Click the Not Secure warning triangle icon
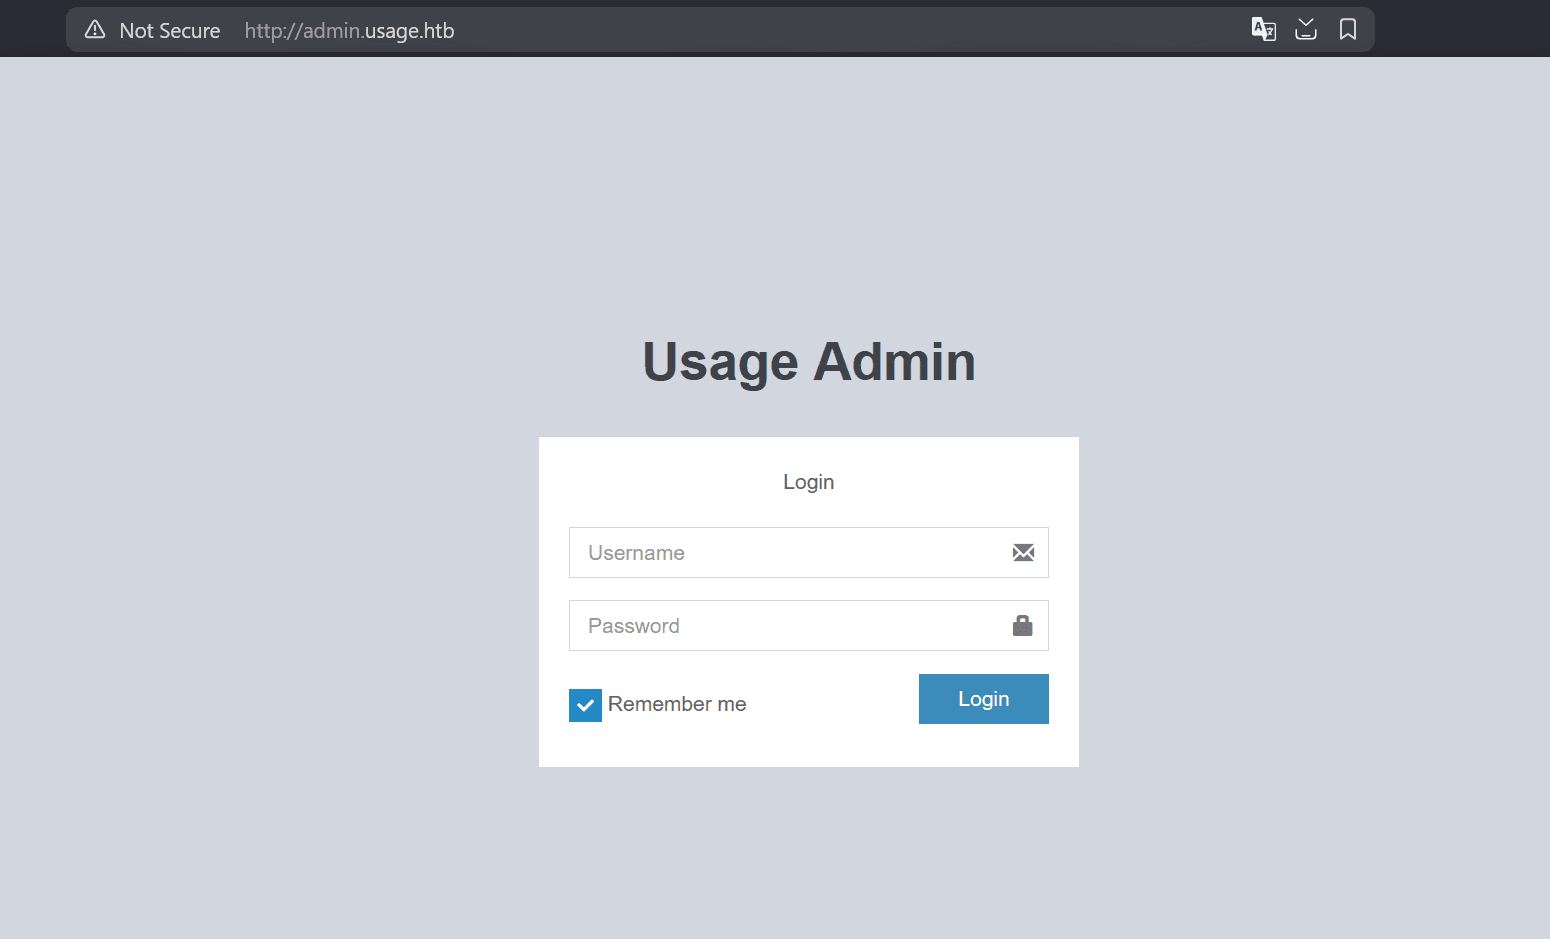The image size is (1550, 939). click(x=94, y=29)
